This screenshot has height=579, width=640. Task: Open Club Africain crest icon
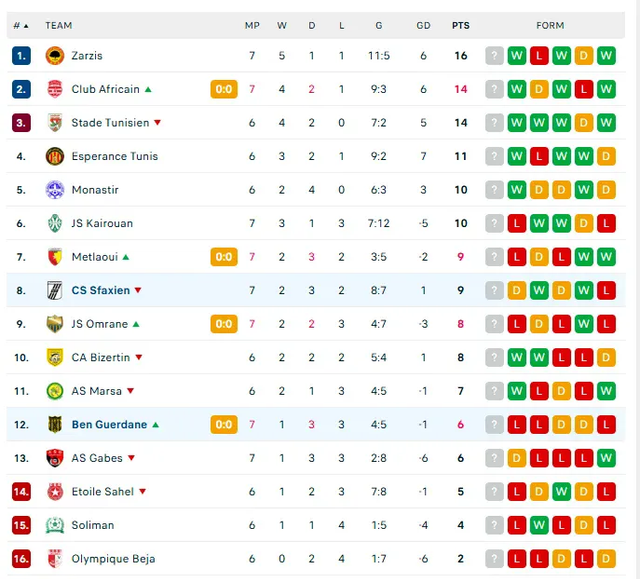[55, 89]
